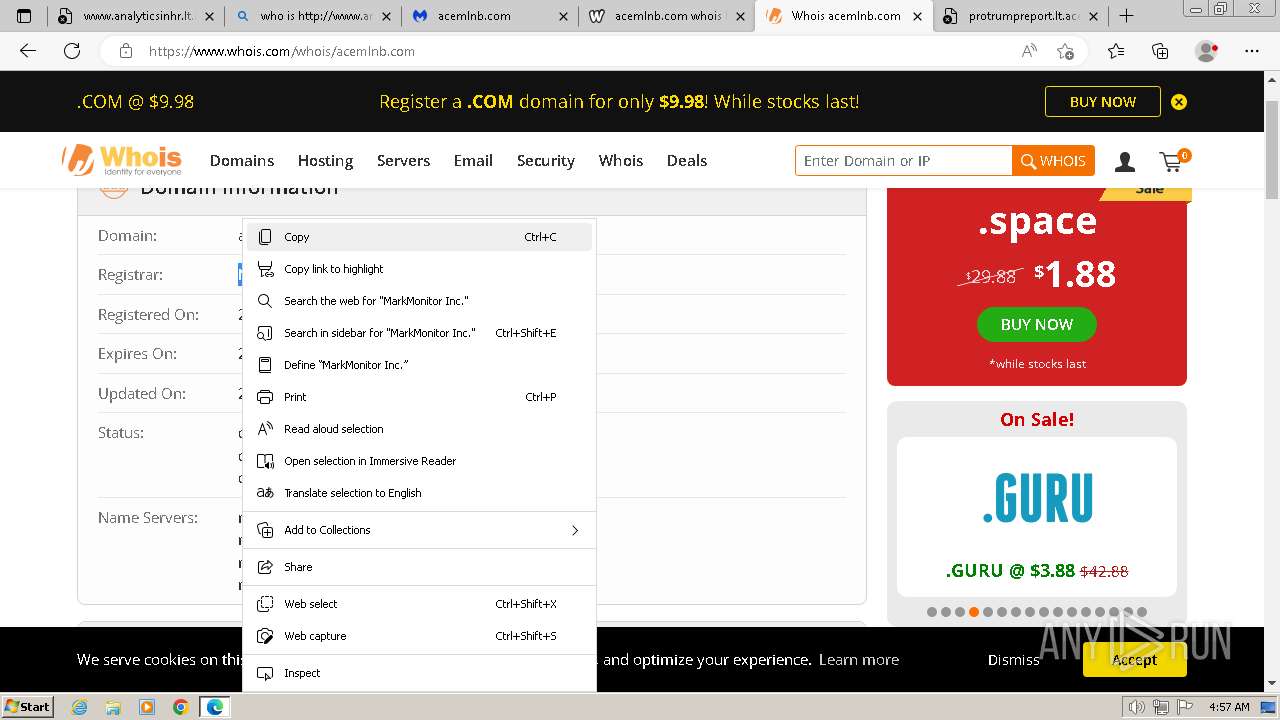
Task: Reload the page with refresh icon
Action: click(x=72, y=51)
